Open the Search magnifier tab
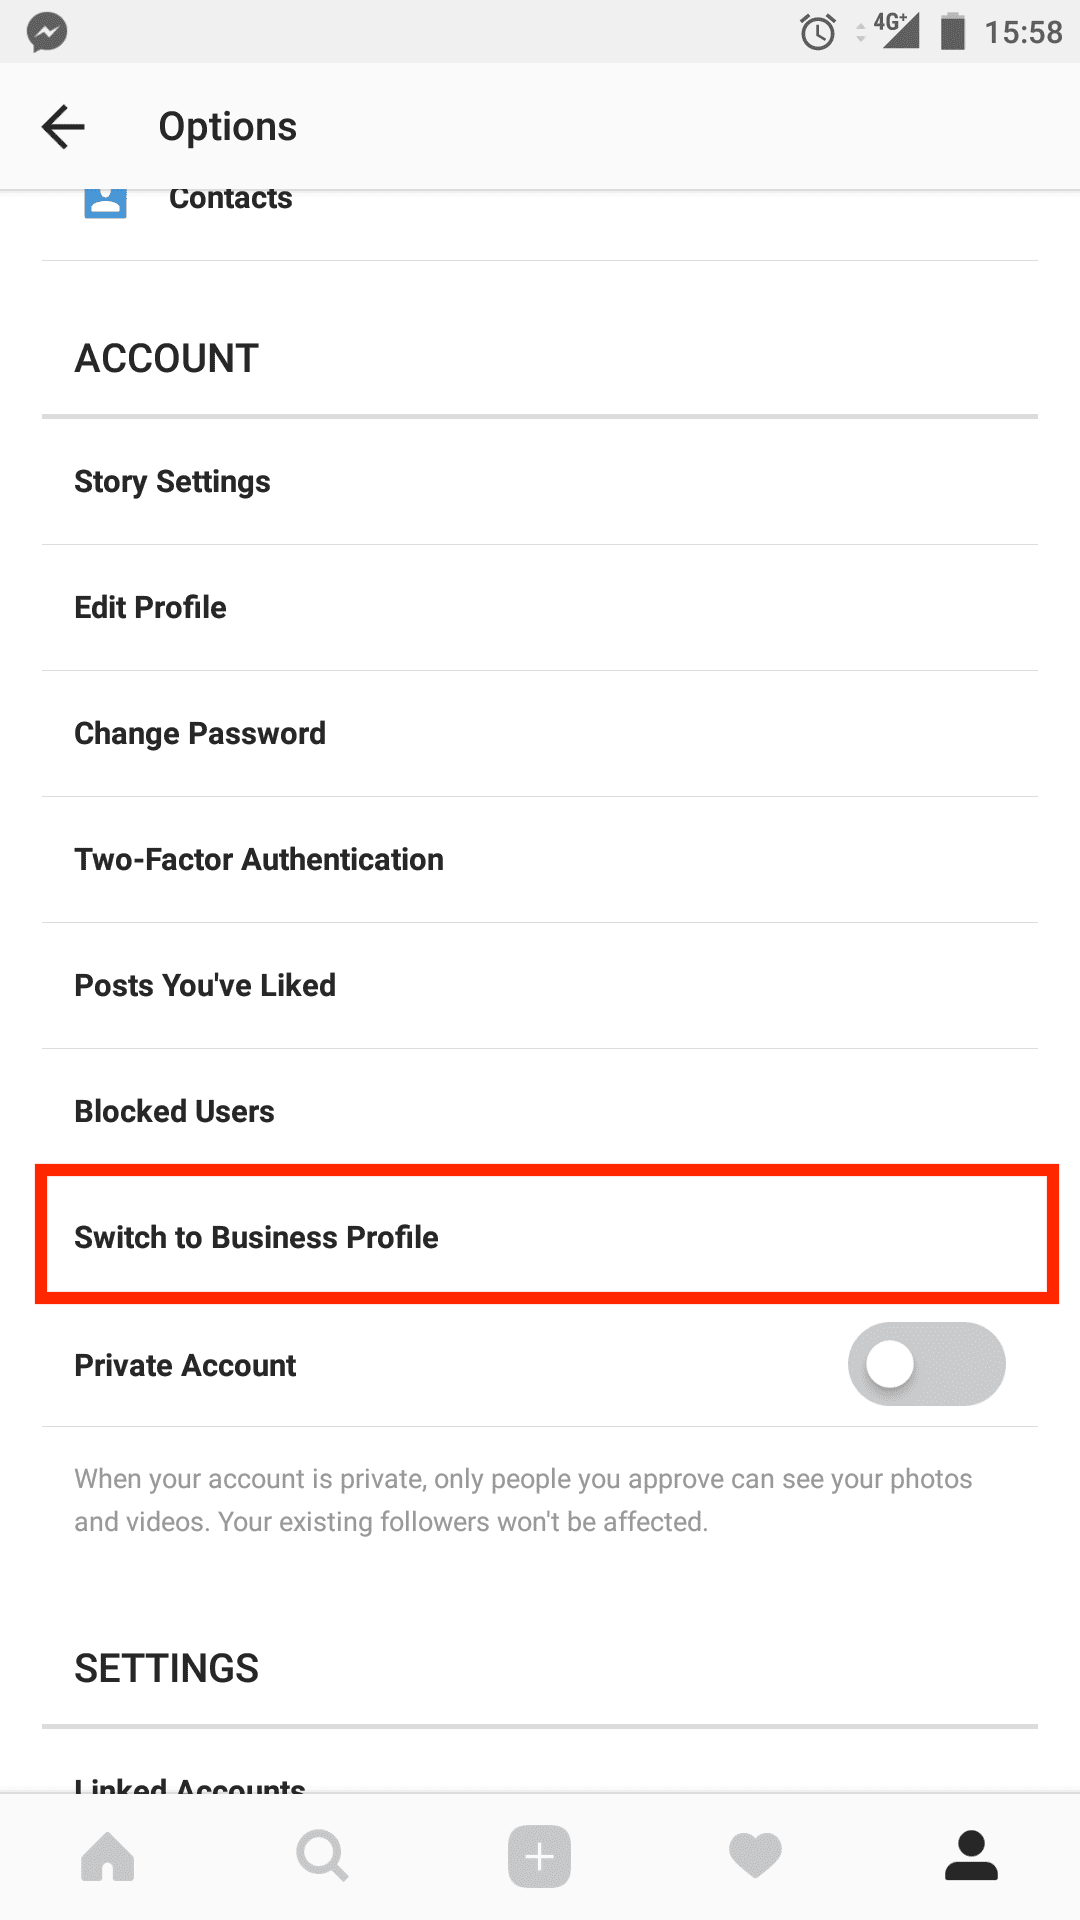This screenshot has width=1080, height=1920. click(323, 1857)
